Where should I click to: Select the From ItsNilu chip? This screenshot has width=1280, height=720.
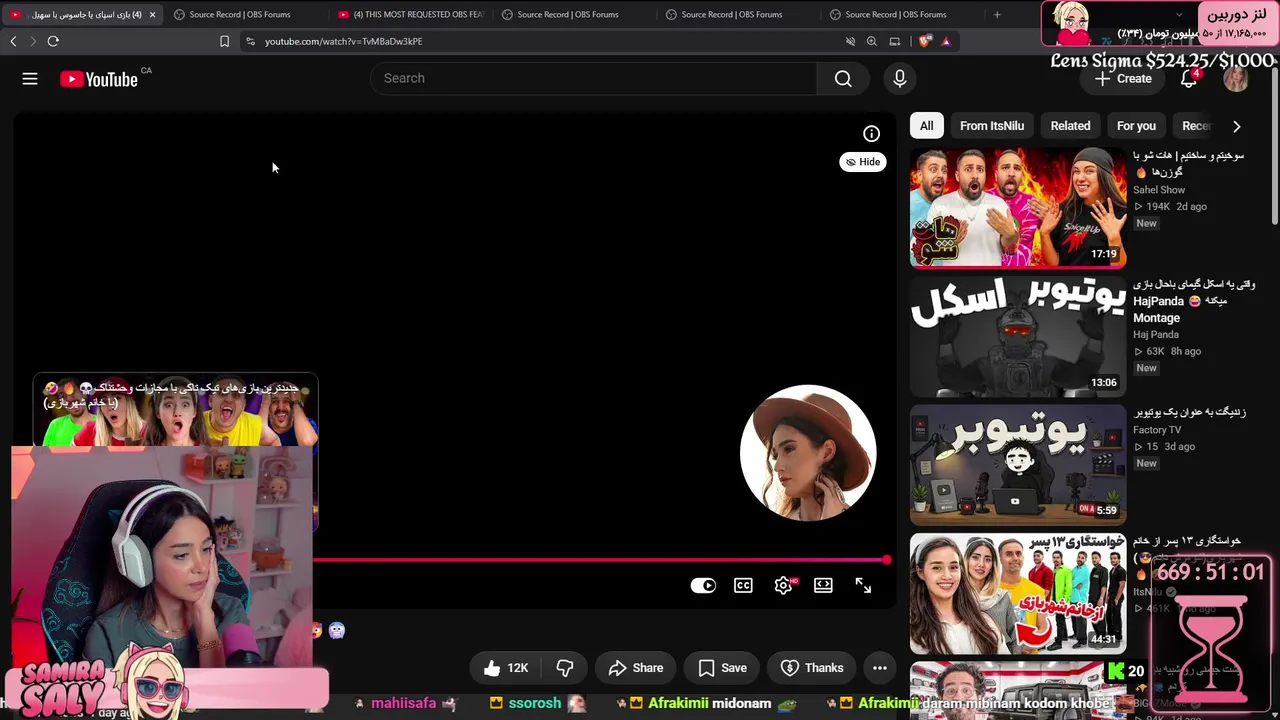(x=992, y=126)
